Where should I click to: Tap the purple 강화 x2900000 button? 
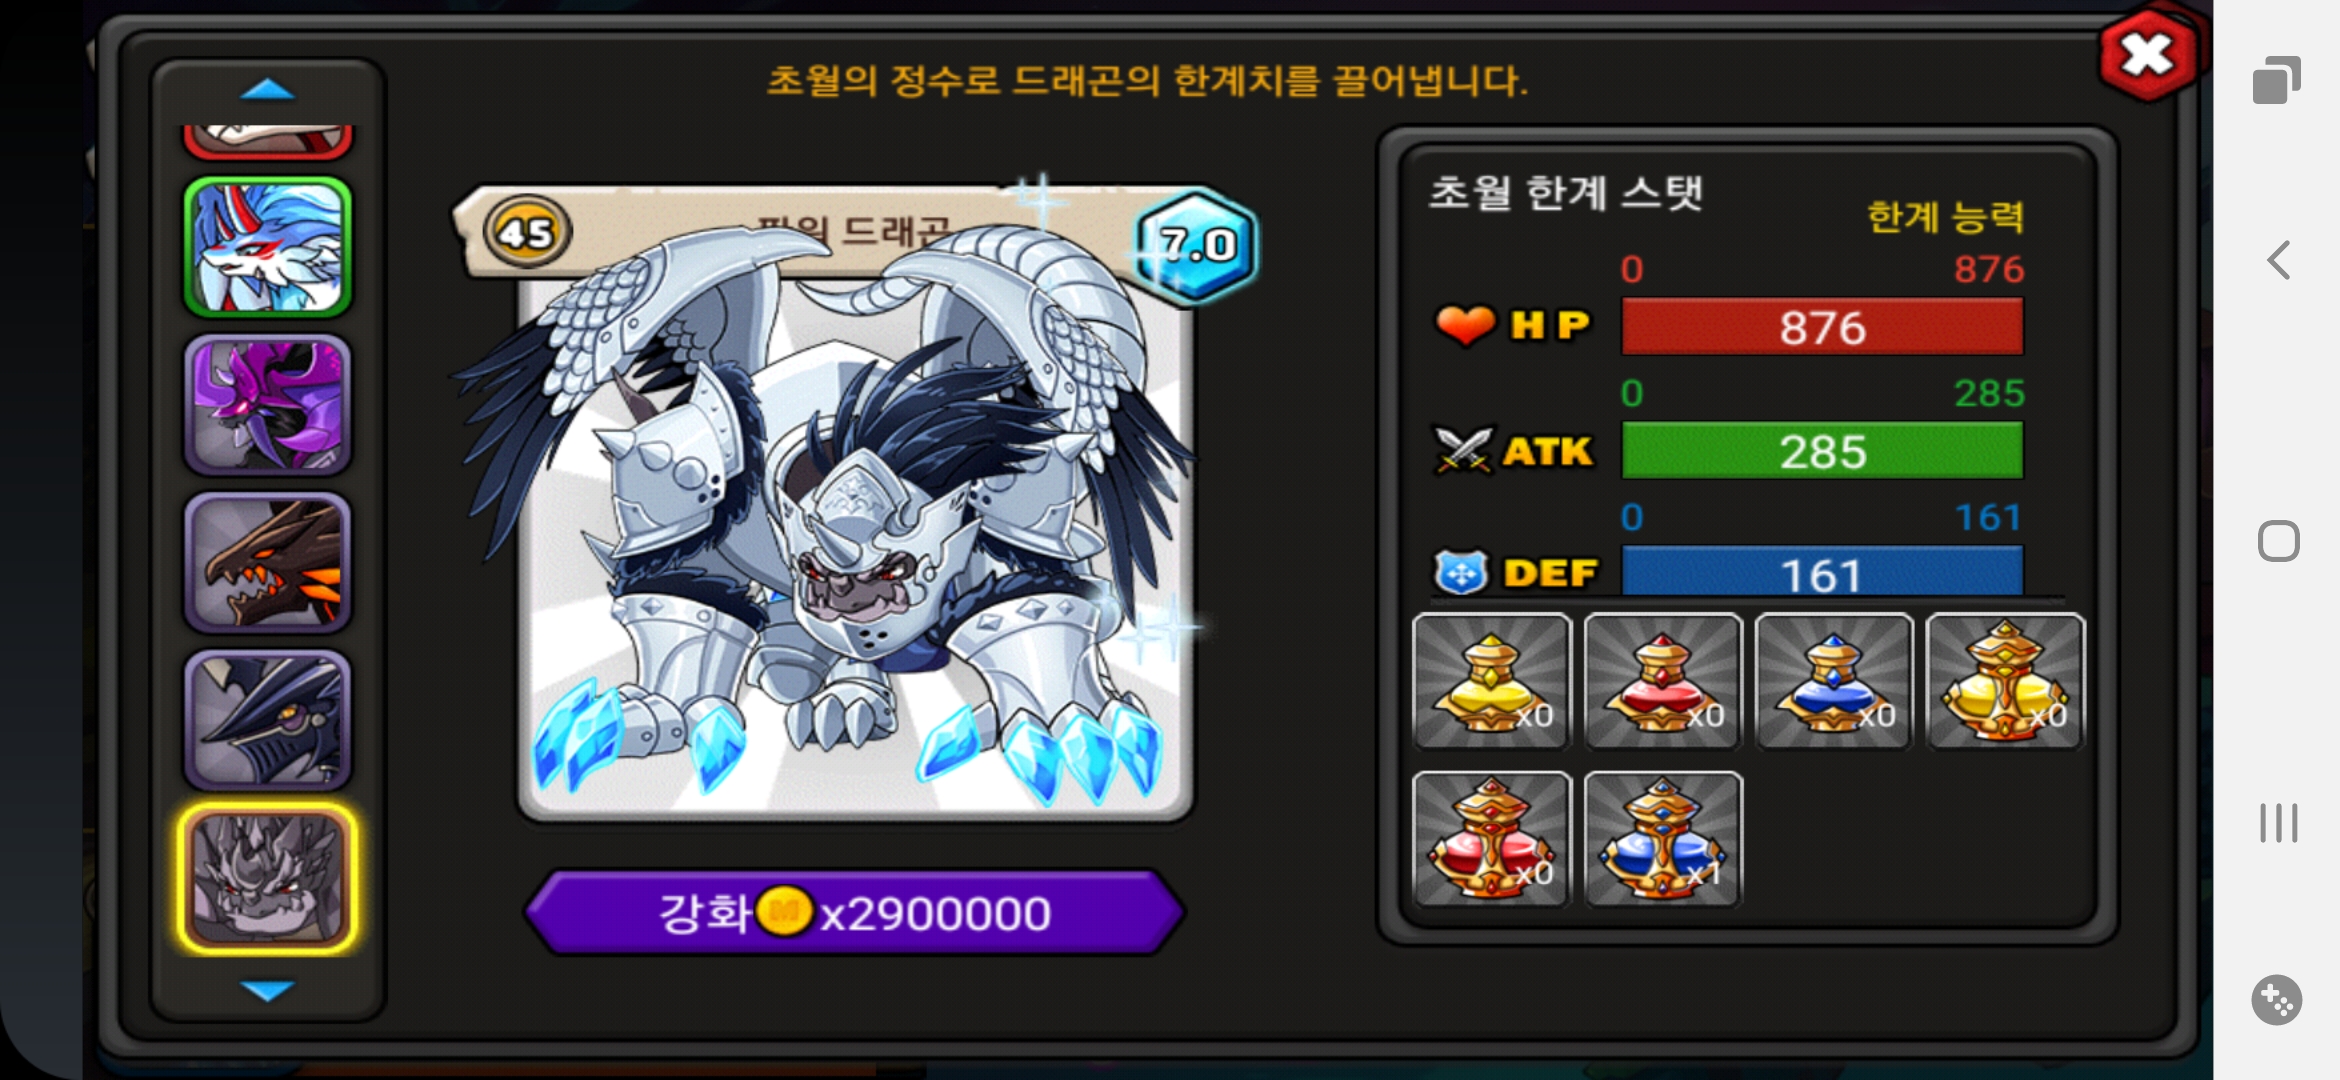[x=855, y=912]
